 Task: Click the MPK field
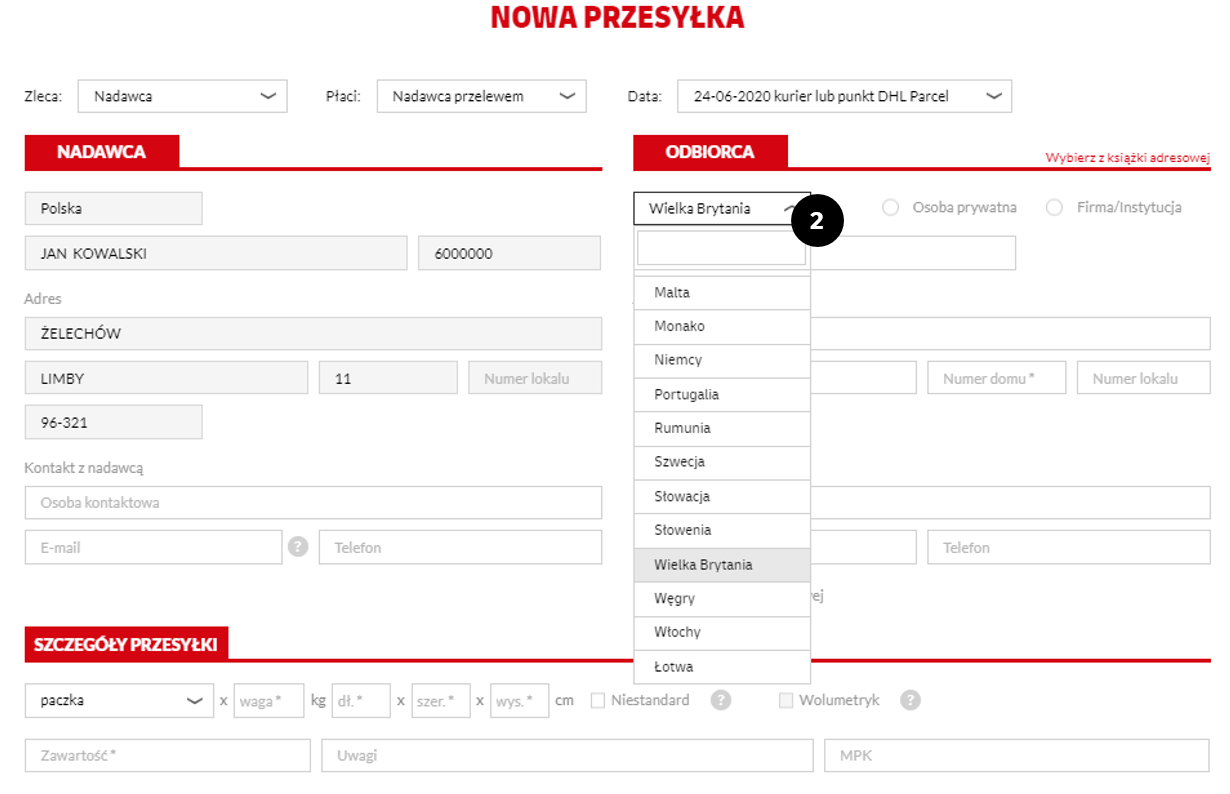pyautogui.click(x=1017, y=756)
